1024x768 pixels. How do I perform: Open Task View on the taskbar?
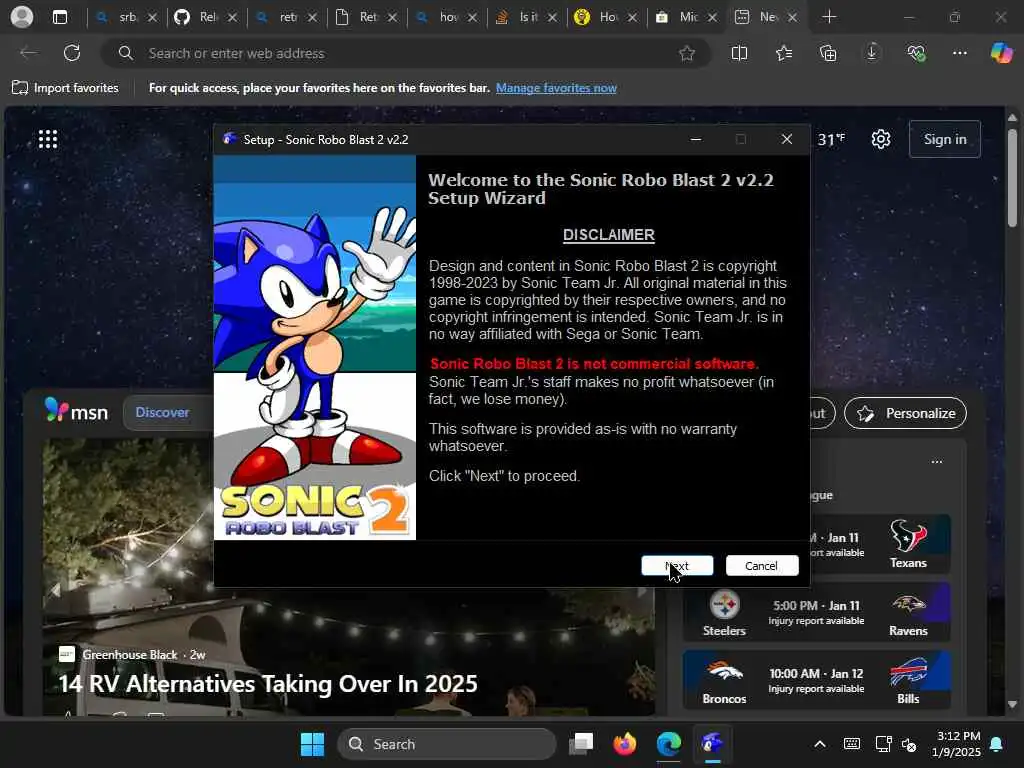[x=581, y=744]
